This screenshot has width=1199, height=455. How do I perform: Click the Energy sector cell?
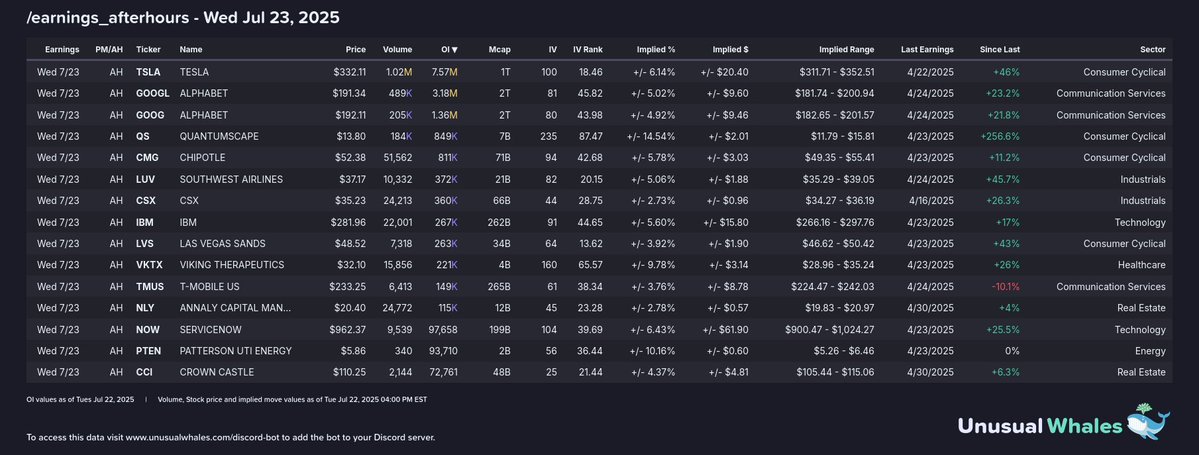click(x=1151, y=351)
